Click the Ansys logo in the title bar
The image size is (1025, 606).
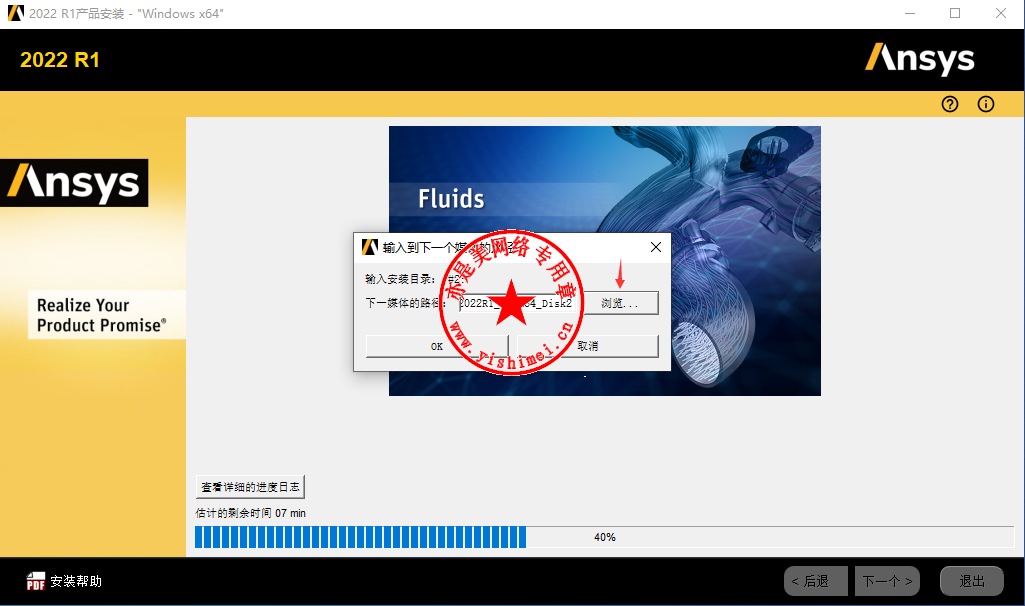pos(16,13)
